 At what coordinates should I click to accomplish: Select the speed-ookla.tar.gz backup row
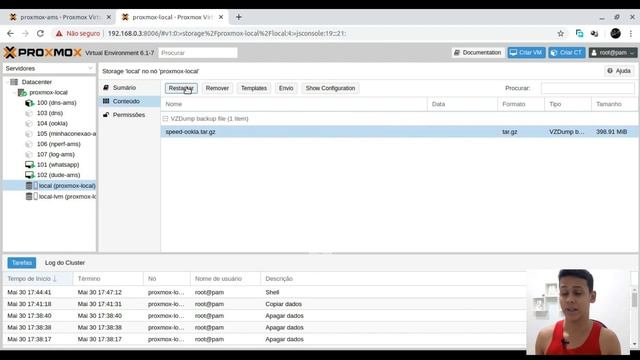pos(399,132)
